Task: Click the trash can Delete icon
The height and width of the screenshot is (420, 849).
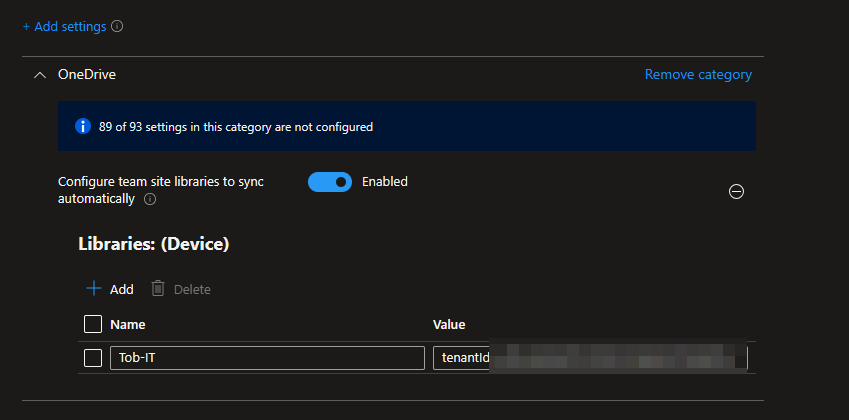Action: [x=158, y=289]
